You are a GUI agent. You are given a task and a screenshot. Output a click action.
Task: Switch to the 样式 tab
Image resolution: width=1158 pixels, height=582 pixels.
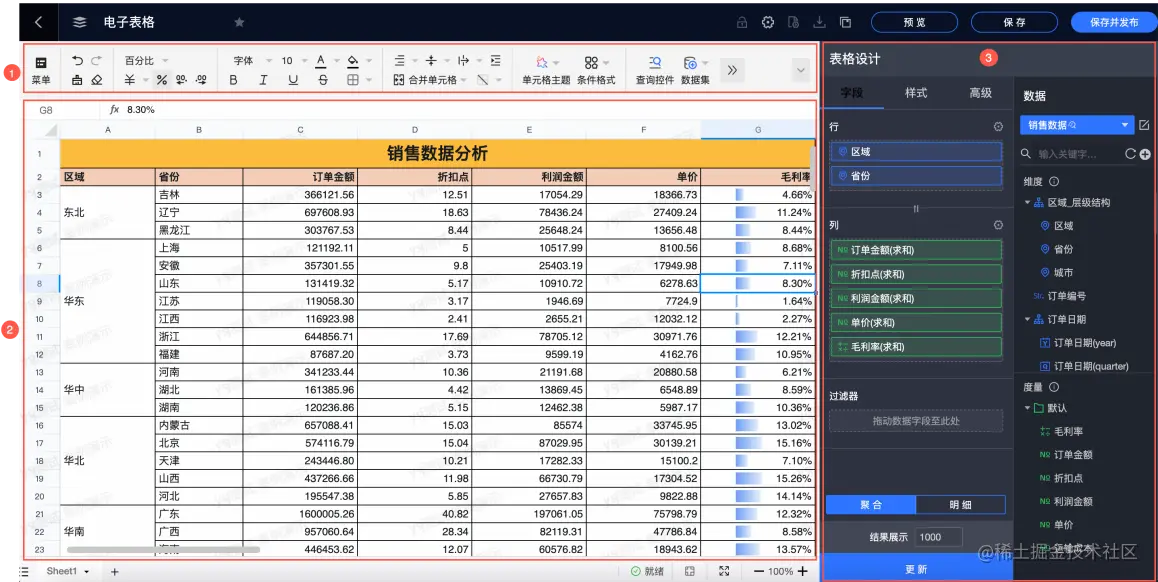[x=916, y=93]
